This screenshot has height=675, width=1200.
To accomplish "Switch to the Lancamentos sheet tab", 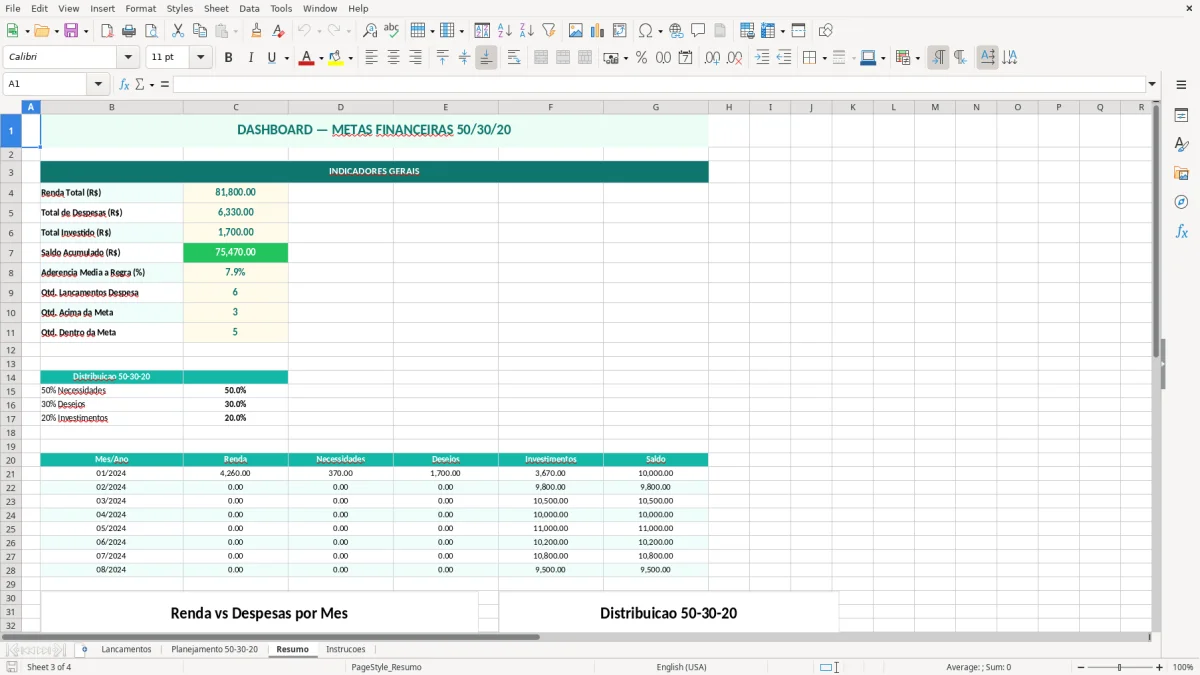I will pos(126,649).
